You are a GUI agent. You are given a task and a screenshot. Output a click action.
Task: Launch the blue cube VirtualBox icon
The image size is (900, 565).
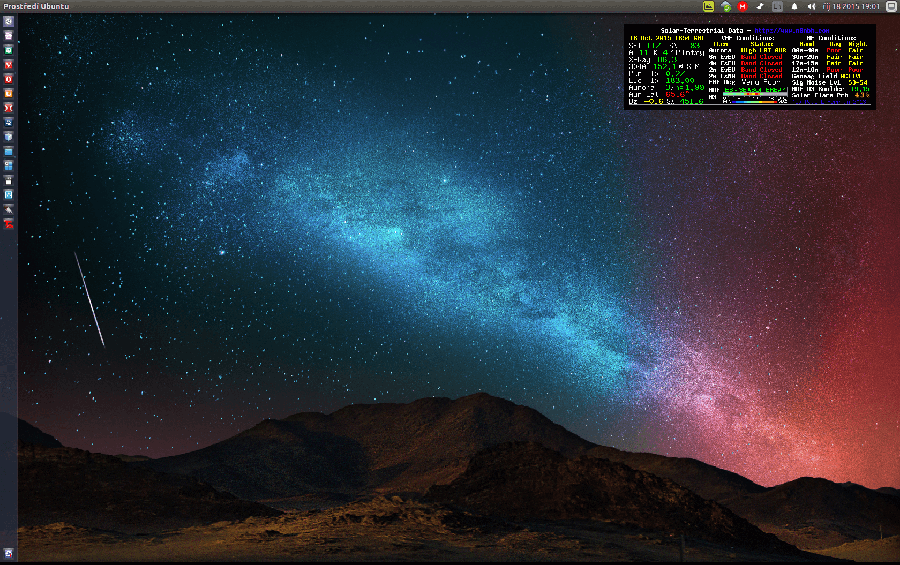click(x=9, y=135)
